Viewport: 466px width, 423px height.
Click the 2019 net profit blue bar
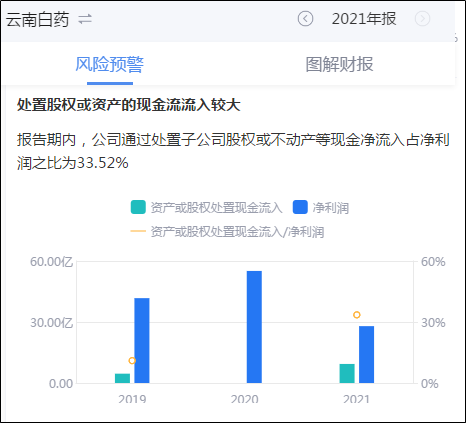pyautogui.click(x=142, y=340)
